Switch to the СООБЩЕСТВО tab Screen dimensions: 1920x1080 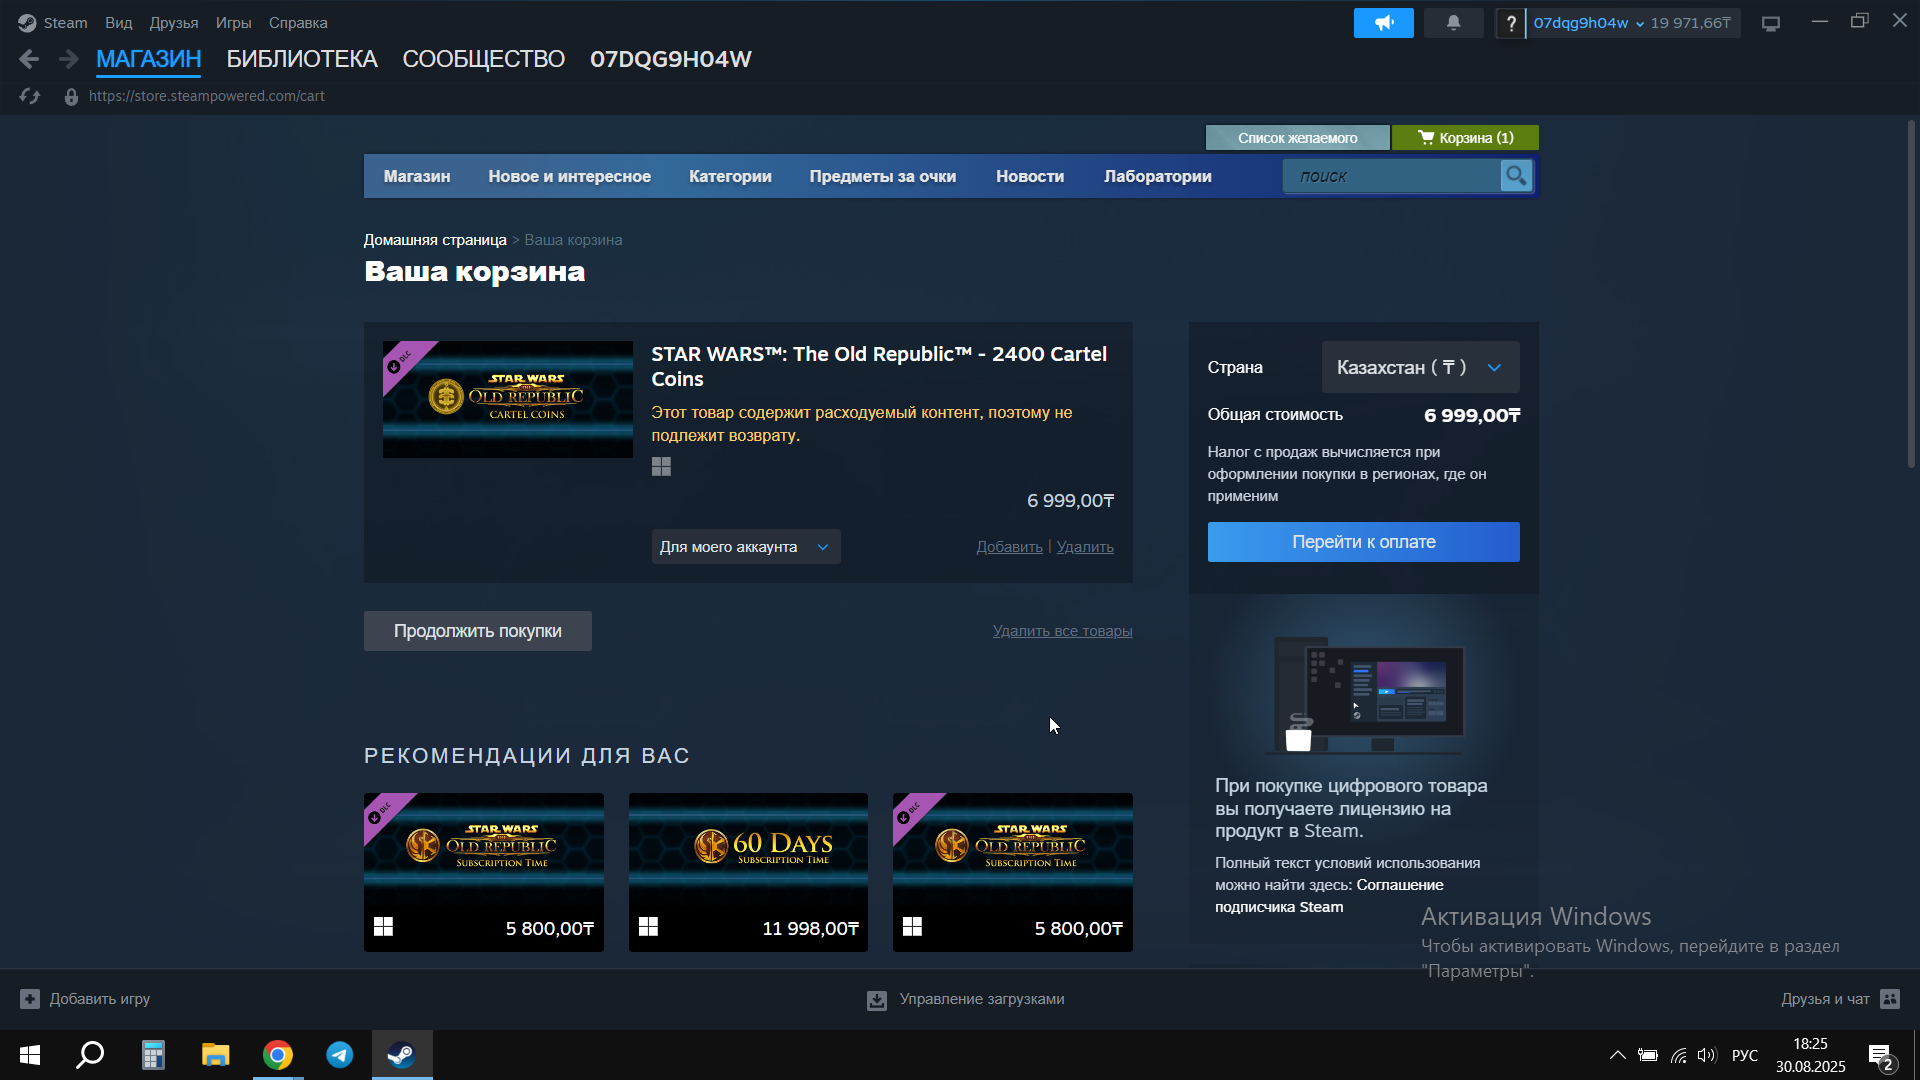[x=484, y=59]
